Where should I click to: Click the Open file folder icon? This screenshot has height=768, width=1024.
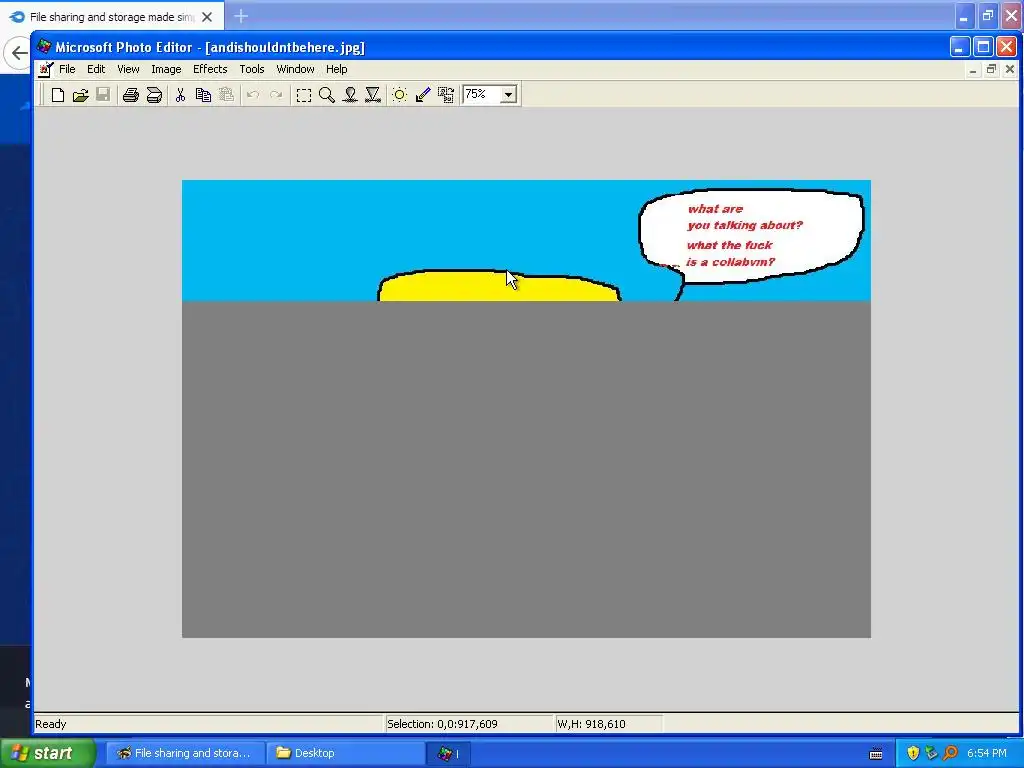pos(80,95)
